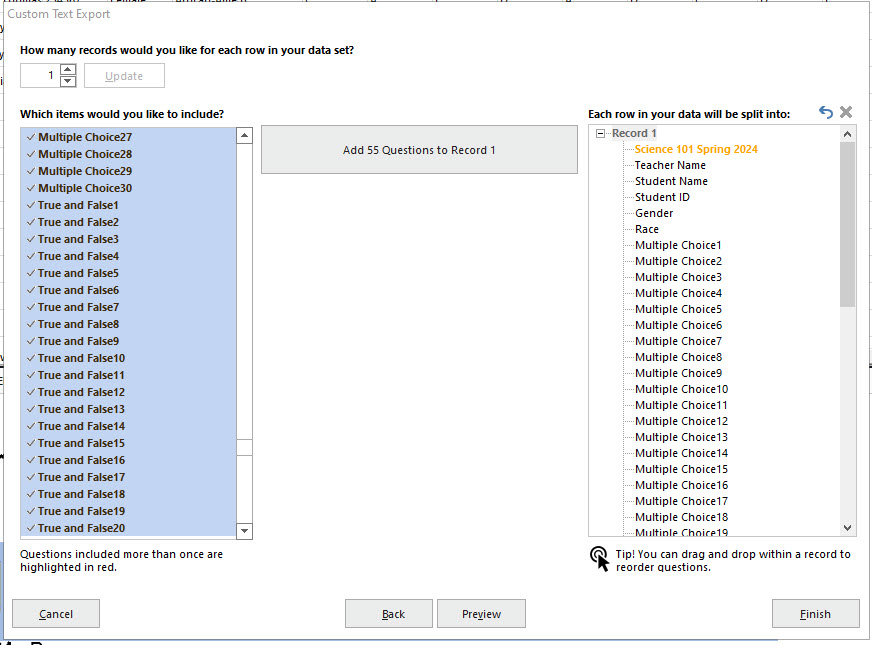Click the X icon to remove Record 1 items
Image resolution: width=872 pixels, height=645 pixels.
(x=846, y=111)
